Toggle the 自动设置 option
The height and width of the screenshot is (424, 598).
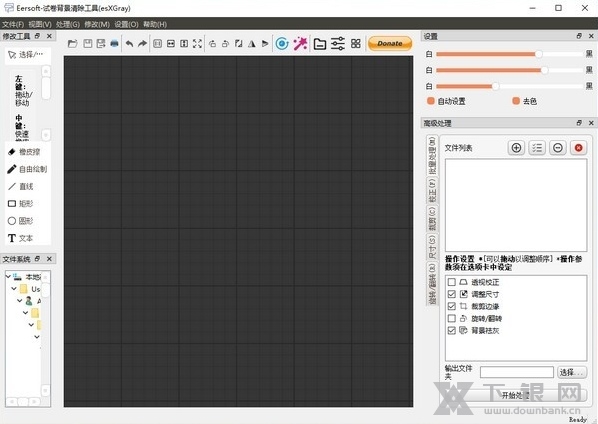click(446, 101)
